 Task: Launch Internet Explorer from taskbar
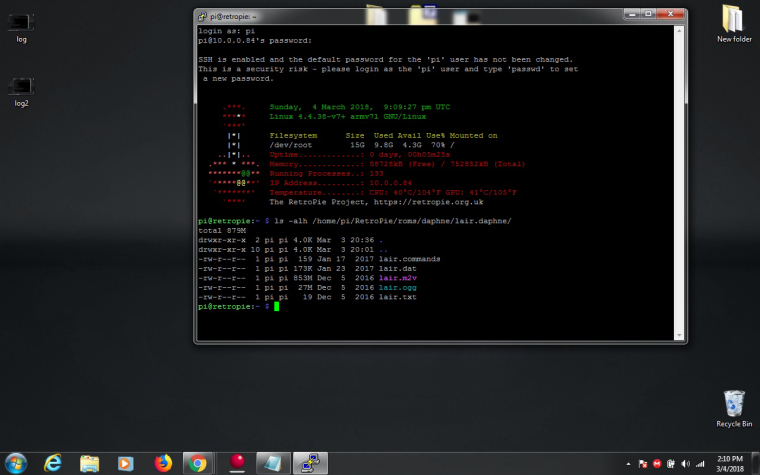pyautogui.click(x=52, y=463)
